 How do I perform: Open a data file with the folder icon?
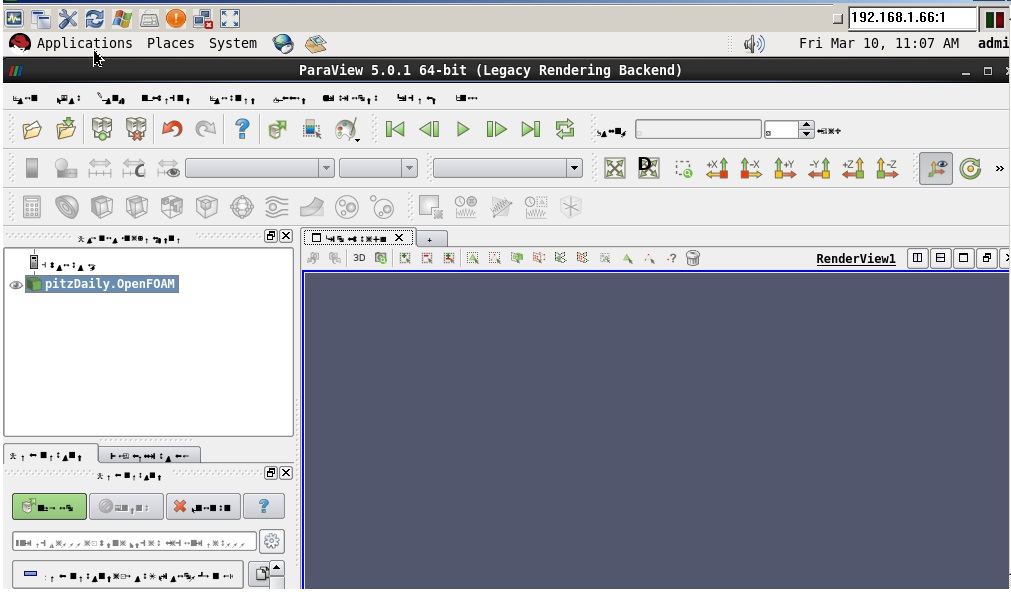[x=32, y=130]
